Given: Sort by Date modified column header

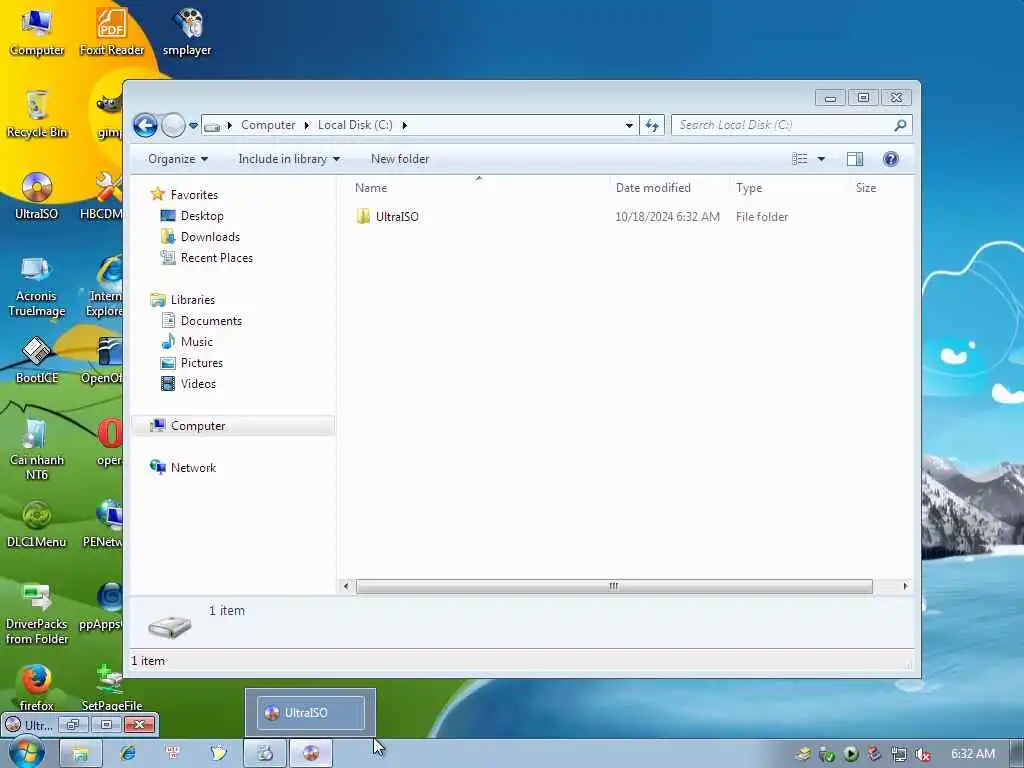Looking at the screenshot, I should 653,188.
